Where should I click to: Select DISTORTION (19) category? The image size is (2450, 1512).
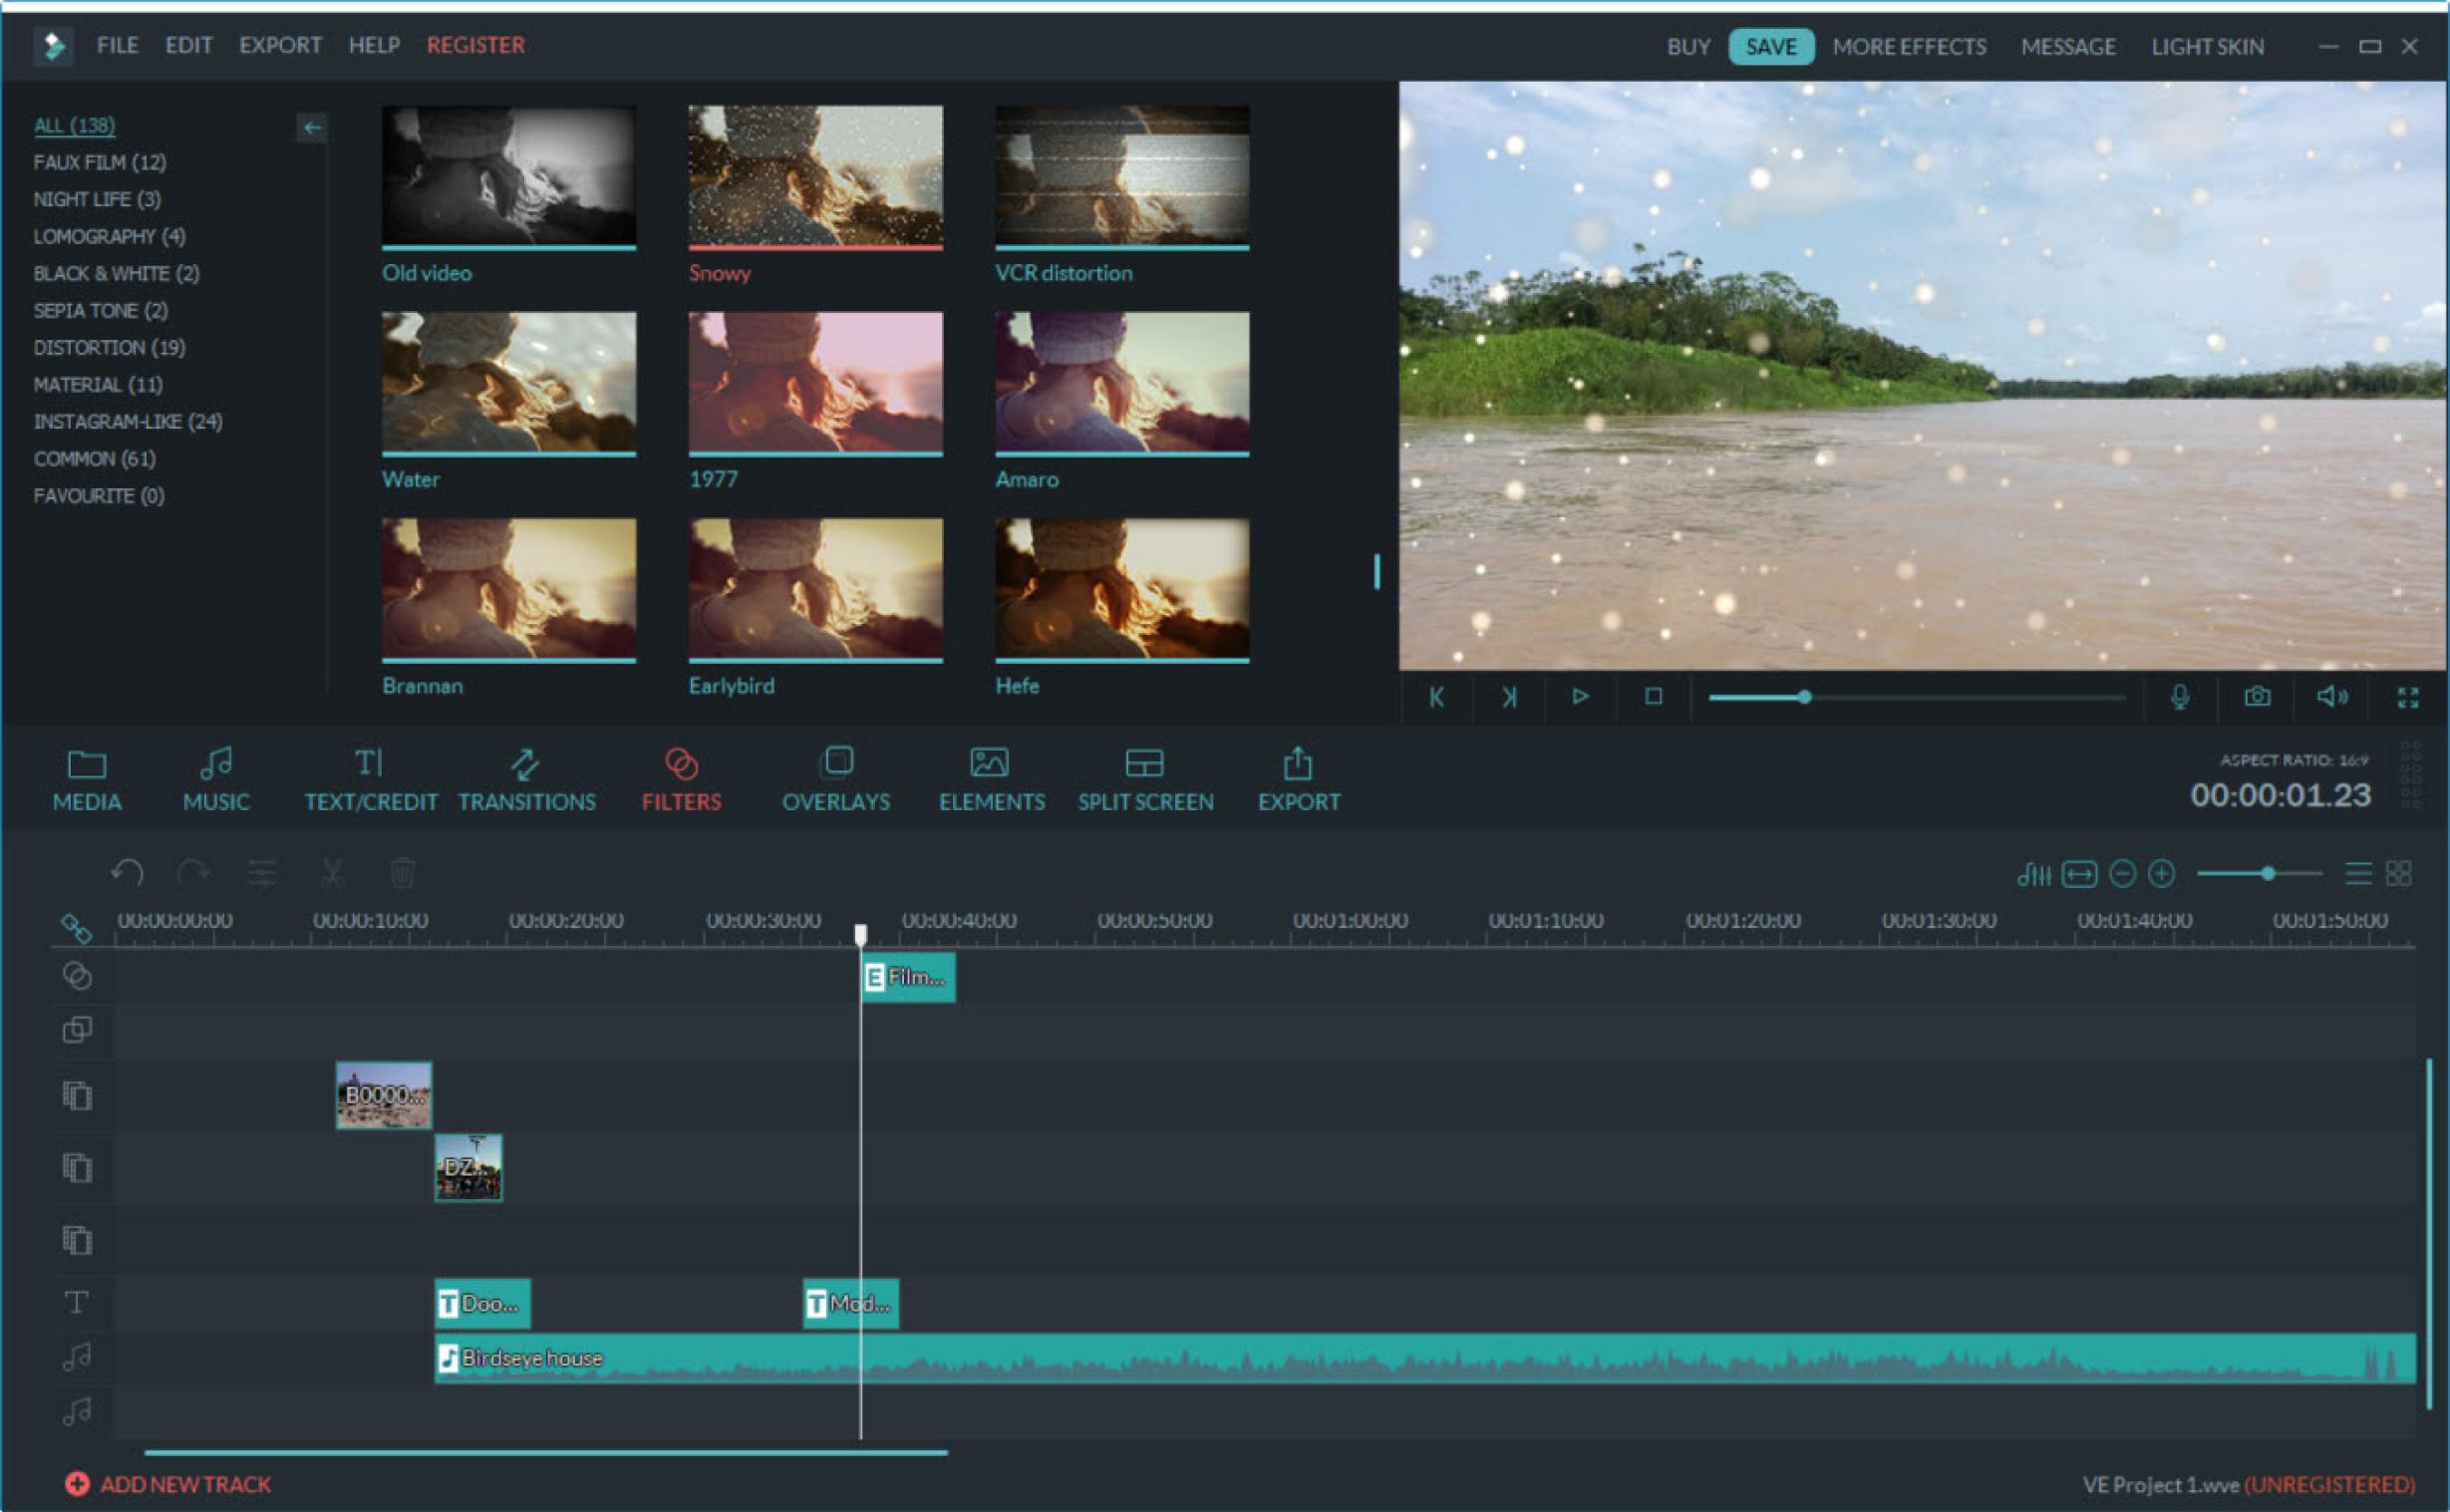pyautogui.click(x=109, y=347)
